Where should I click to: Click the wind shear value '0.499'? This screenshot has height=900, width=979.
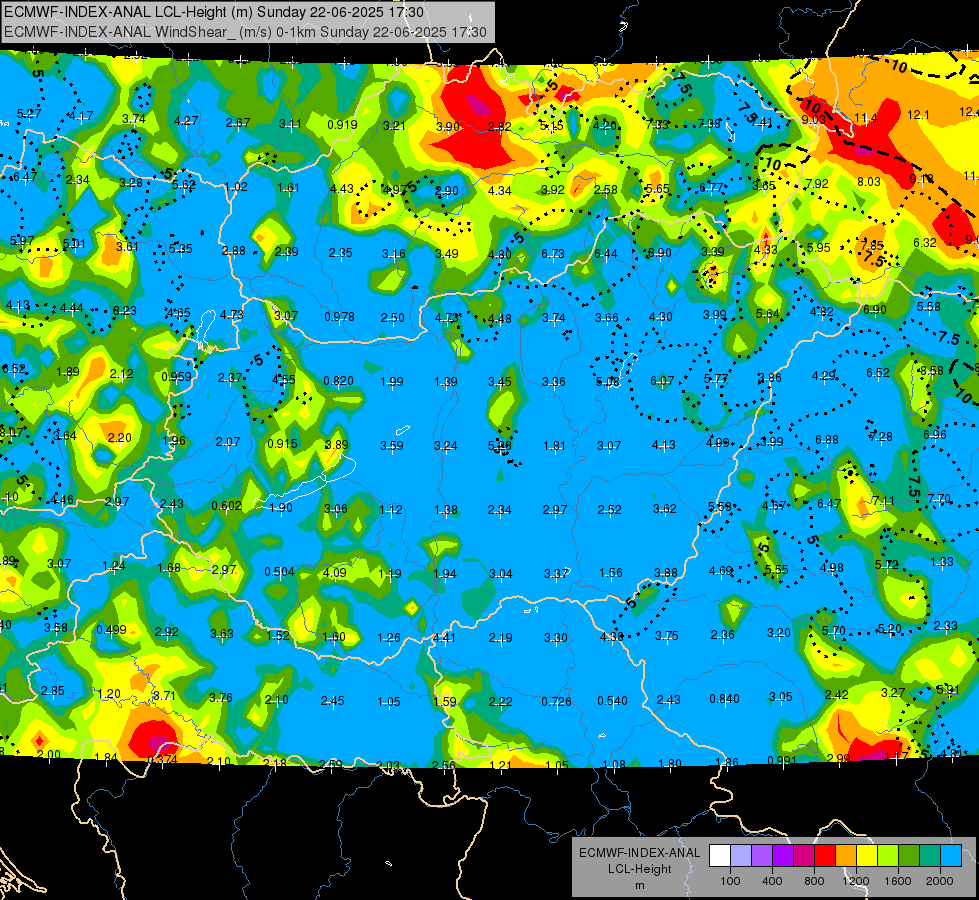111,630
